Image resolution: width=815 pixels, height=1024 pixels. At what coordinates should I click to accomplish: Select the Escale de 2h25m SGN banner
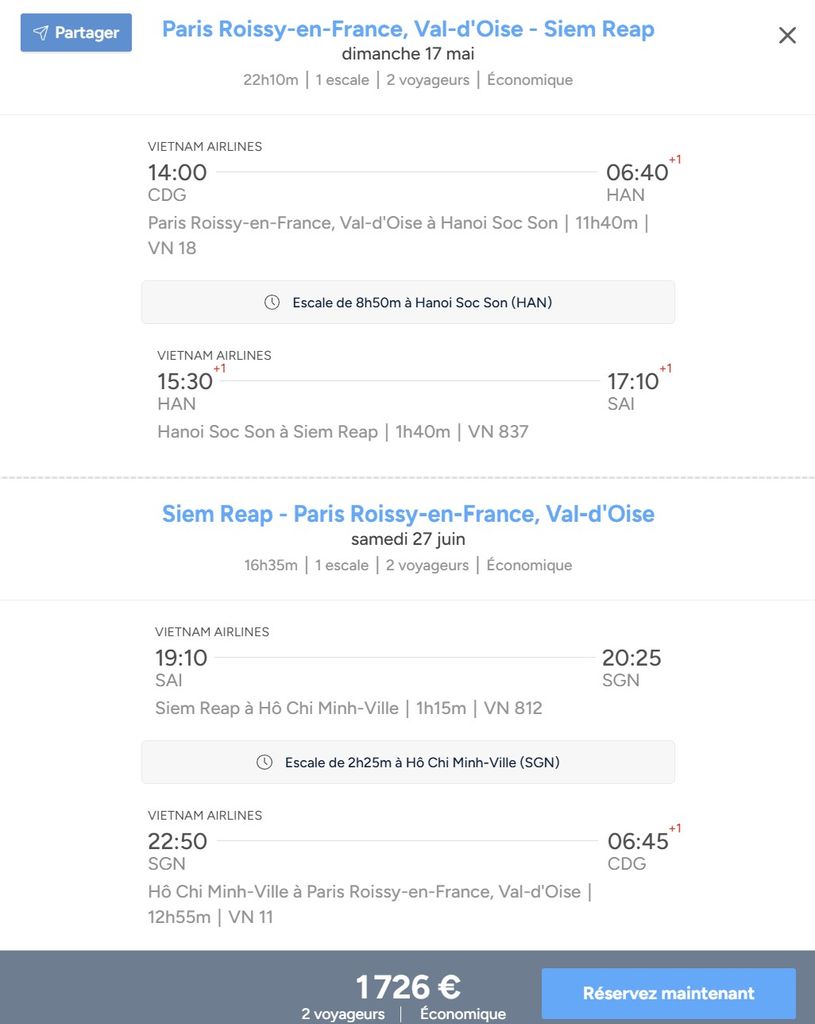pyautogui.click(x=408, y=762)
